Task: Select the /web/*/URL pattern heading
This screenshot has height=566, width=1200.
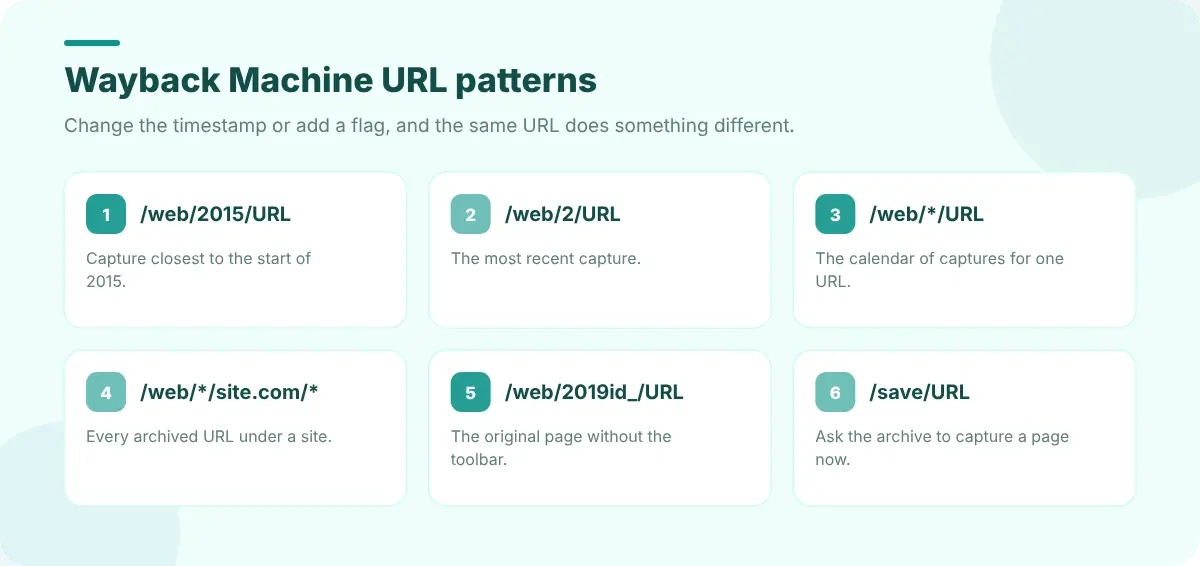Action: (927, 214)
